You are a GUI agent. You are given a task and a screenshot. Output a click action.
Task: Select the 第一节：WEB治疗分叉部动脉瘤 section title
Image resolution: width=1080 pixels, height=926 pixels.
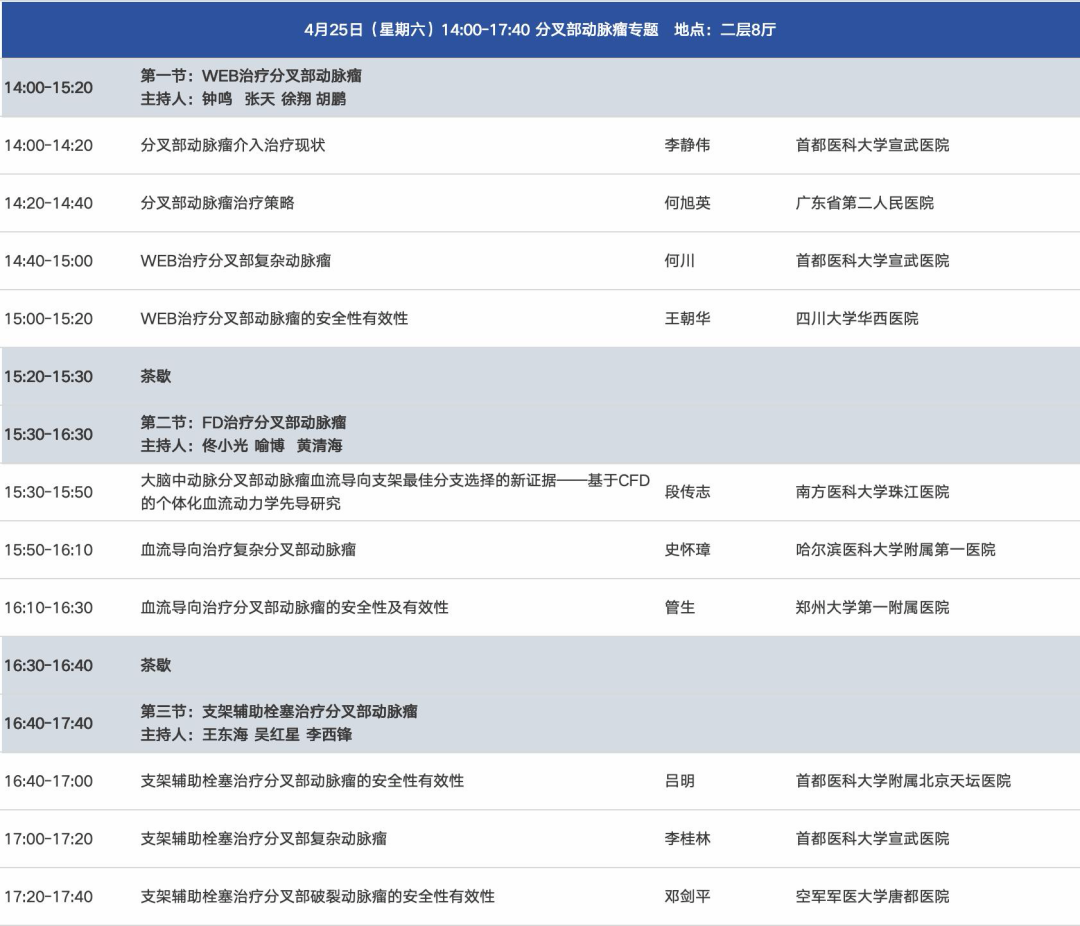point(251,76)
